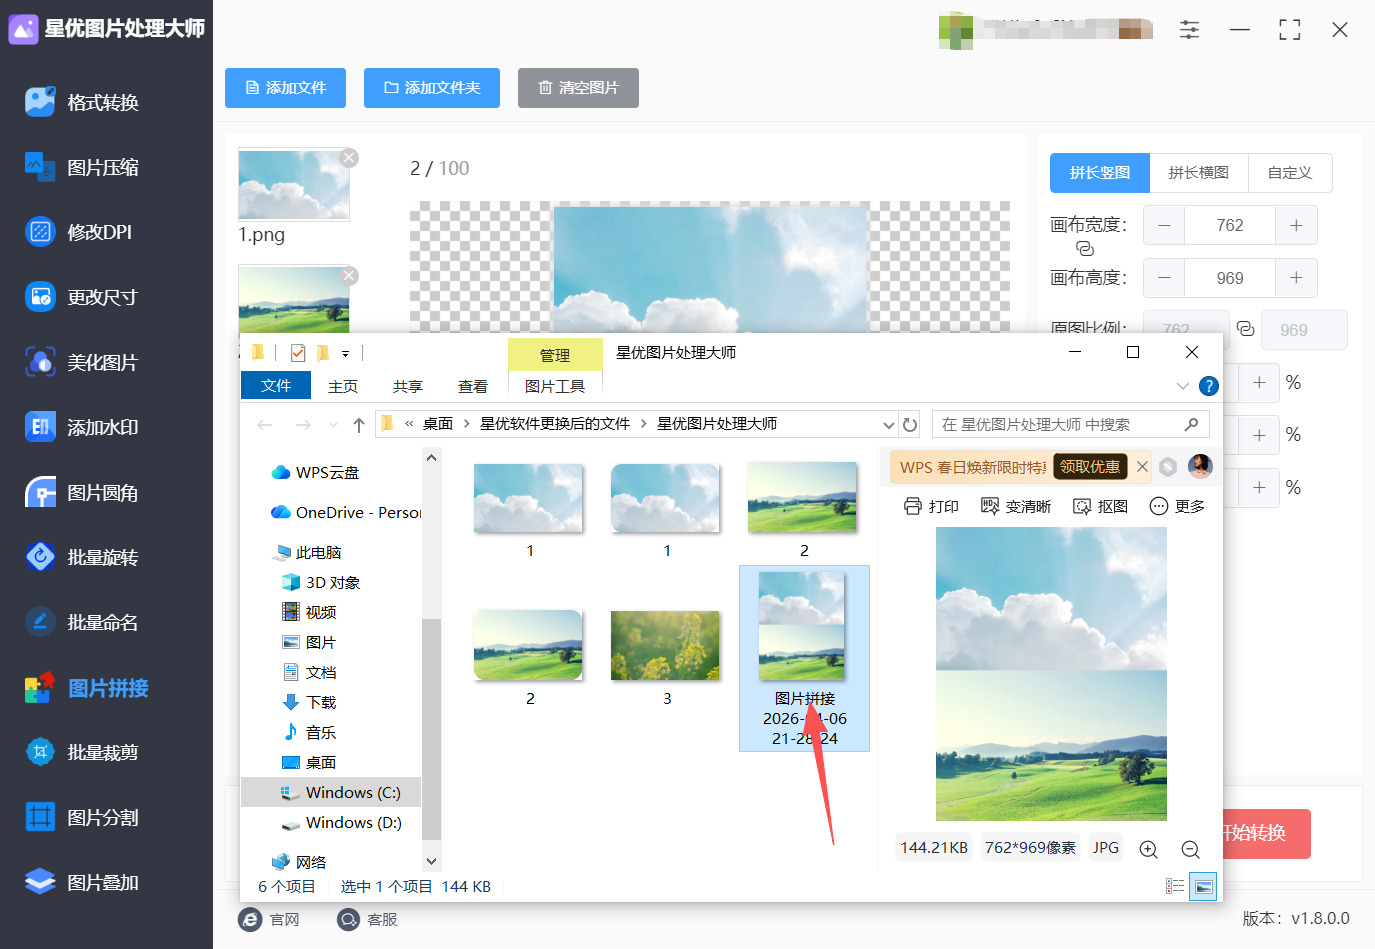Viewport: 1375px width, 949px height.
Task: Go up one folder level in Explorer
Action: tap(359, 425)
